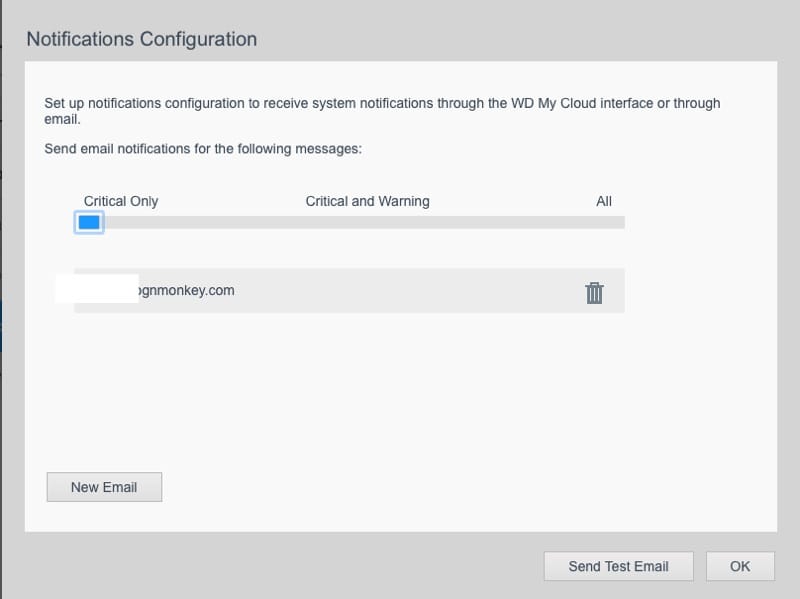The height and width of the screenshot is (599, 800).
Task: Select the Critical Only level label
Action: point(121,201)
